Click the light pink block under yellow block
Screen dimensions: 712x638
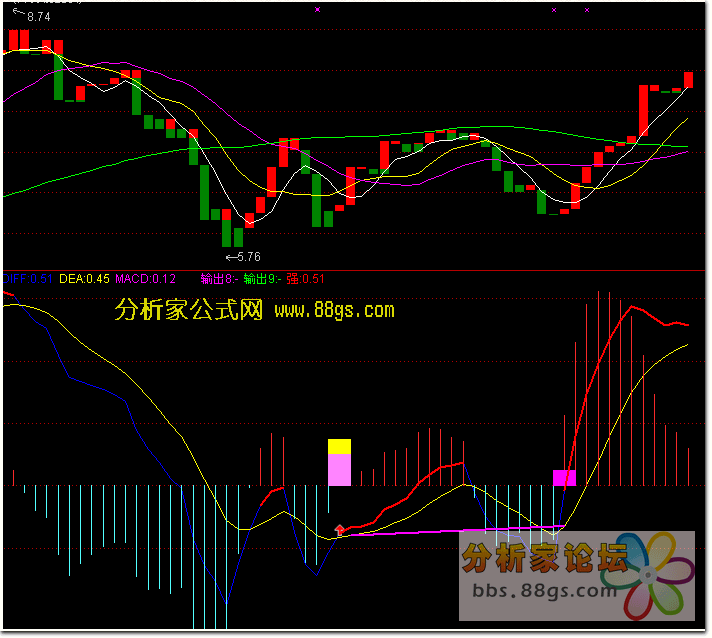[x=341, y=471]
